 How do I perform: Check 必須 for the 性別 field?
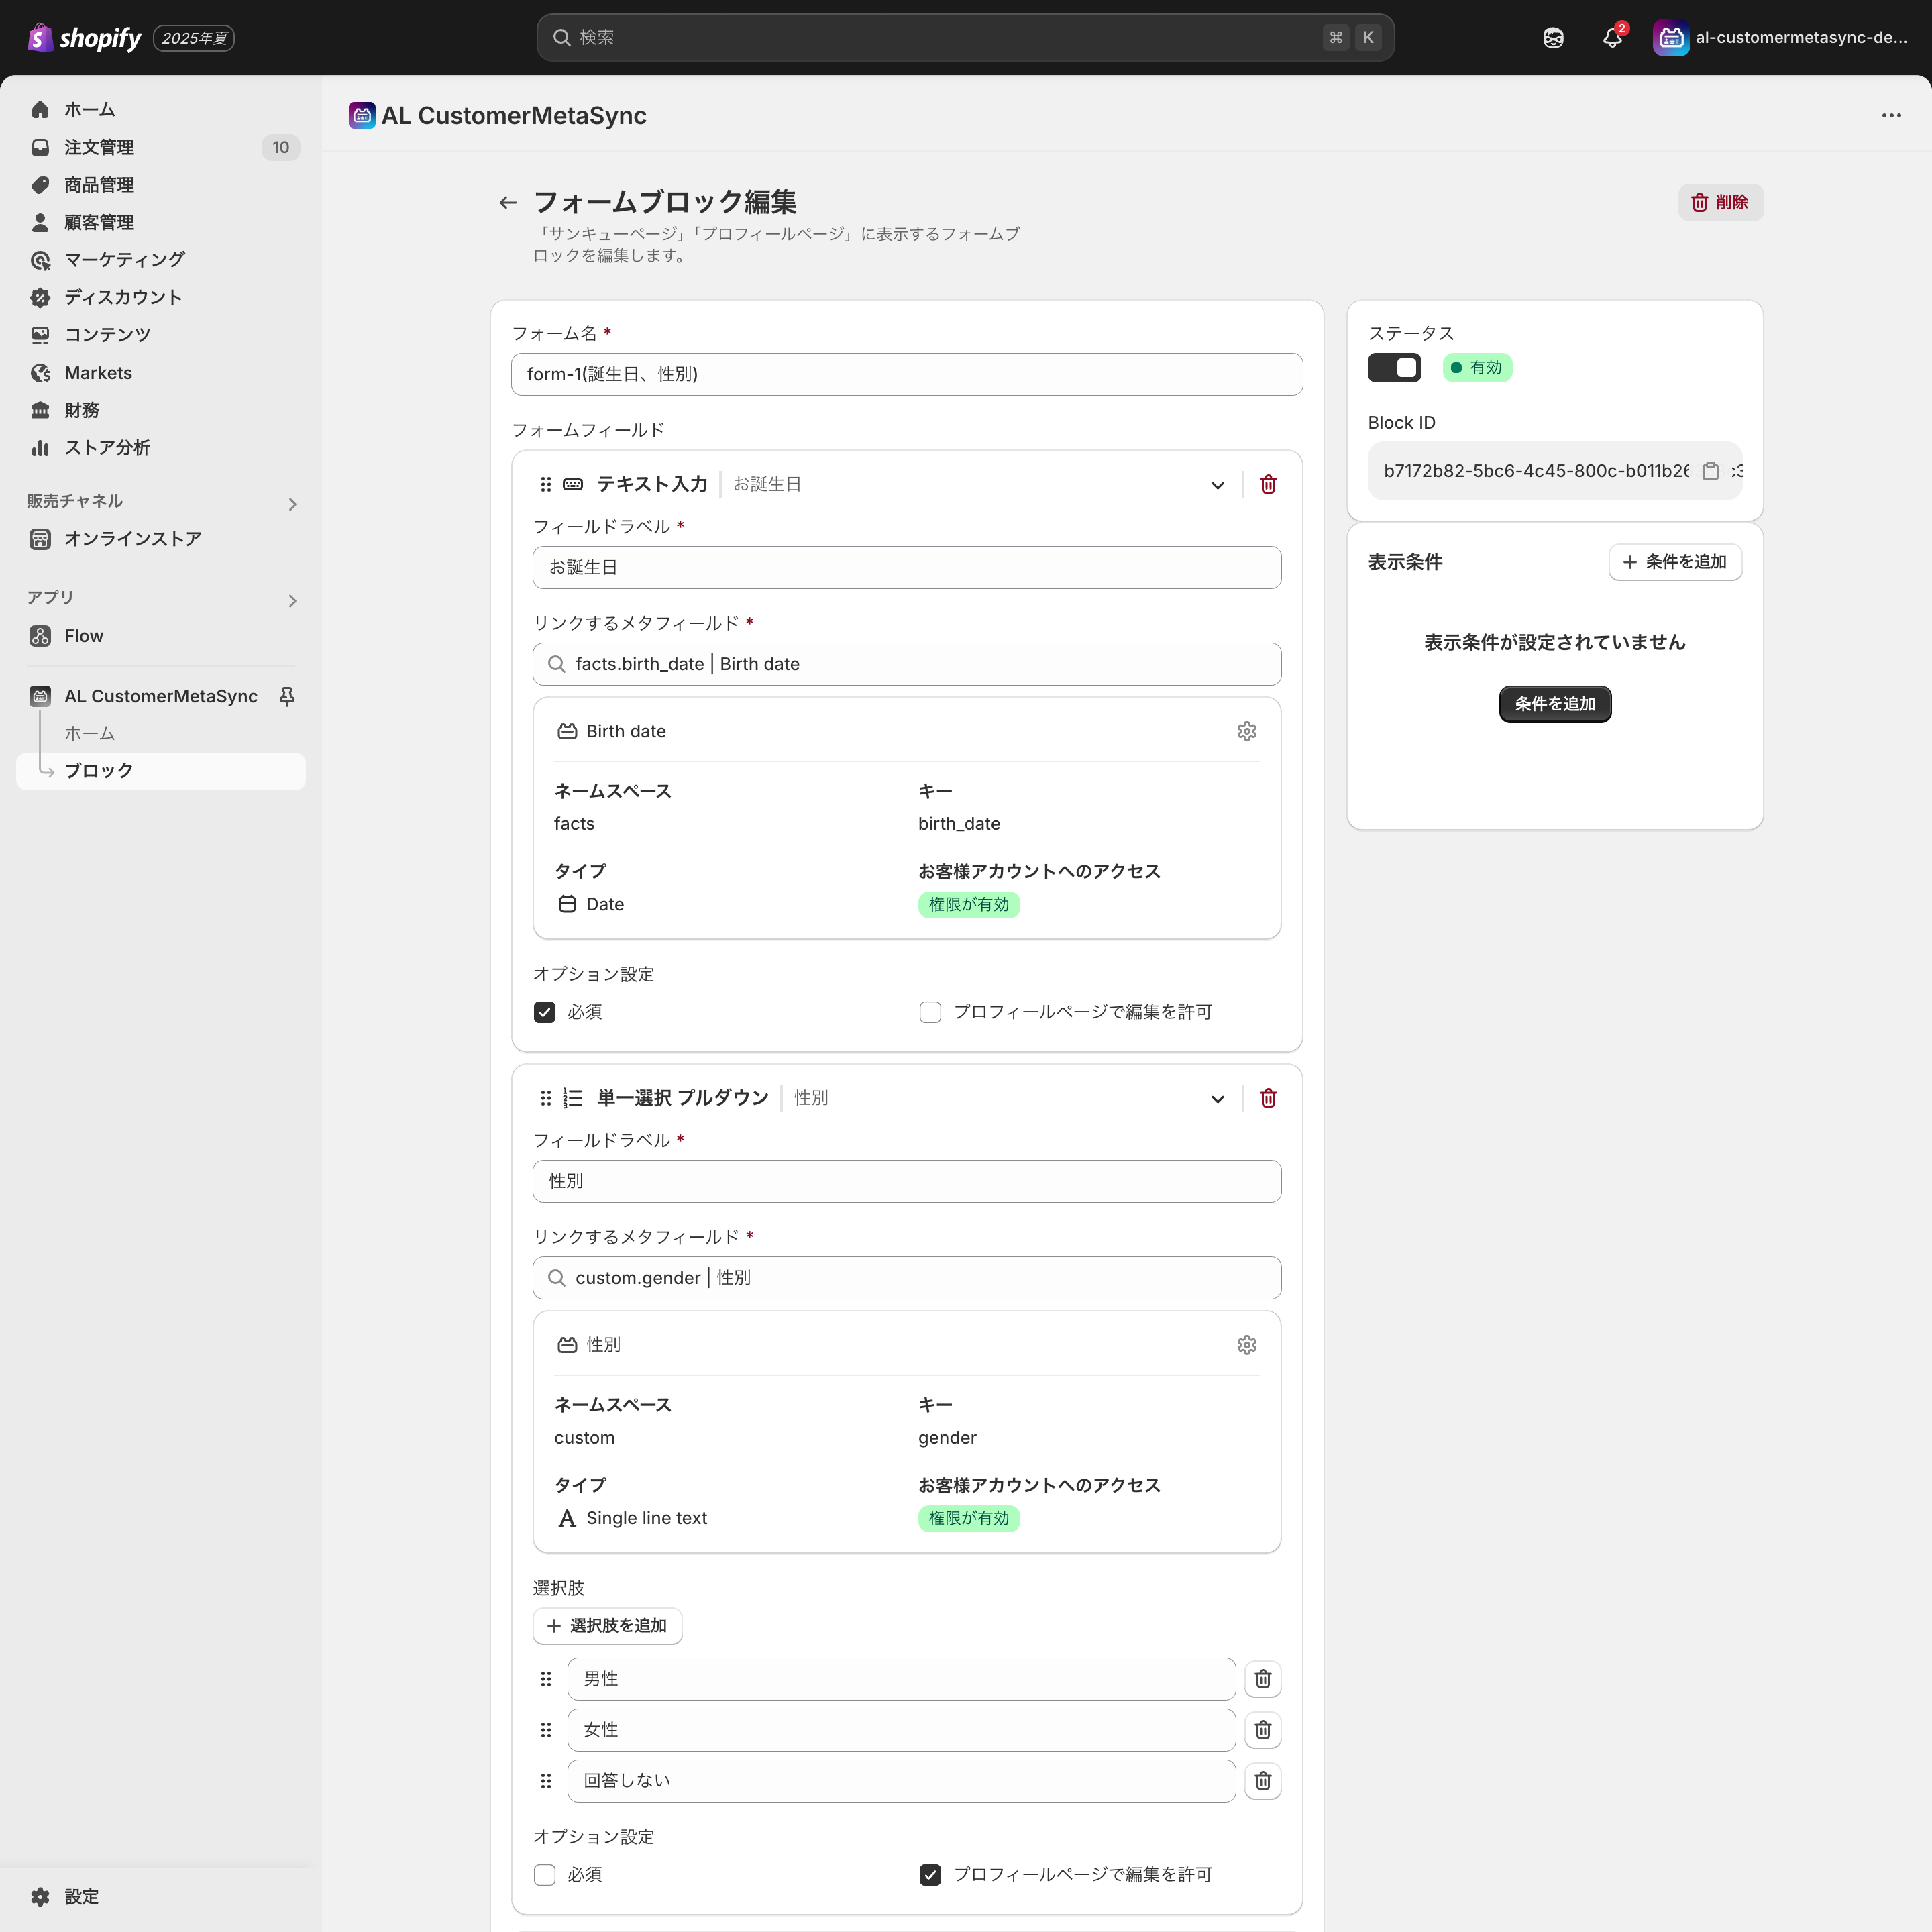(x=544, y=1875)
